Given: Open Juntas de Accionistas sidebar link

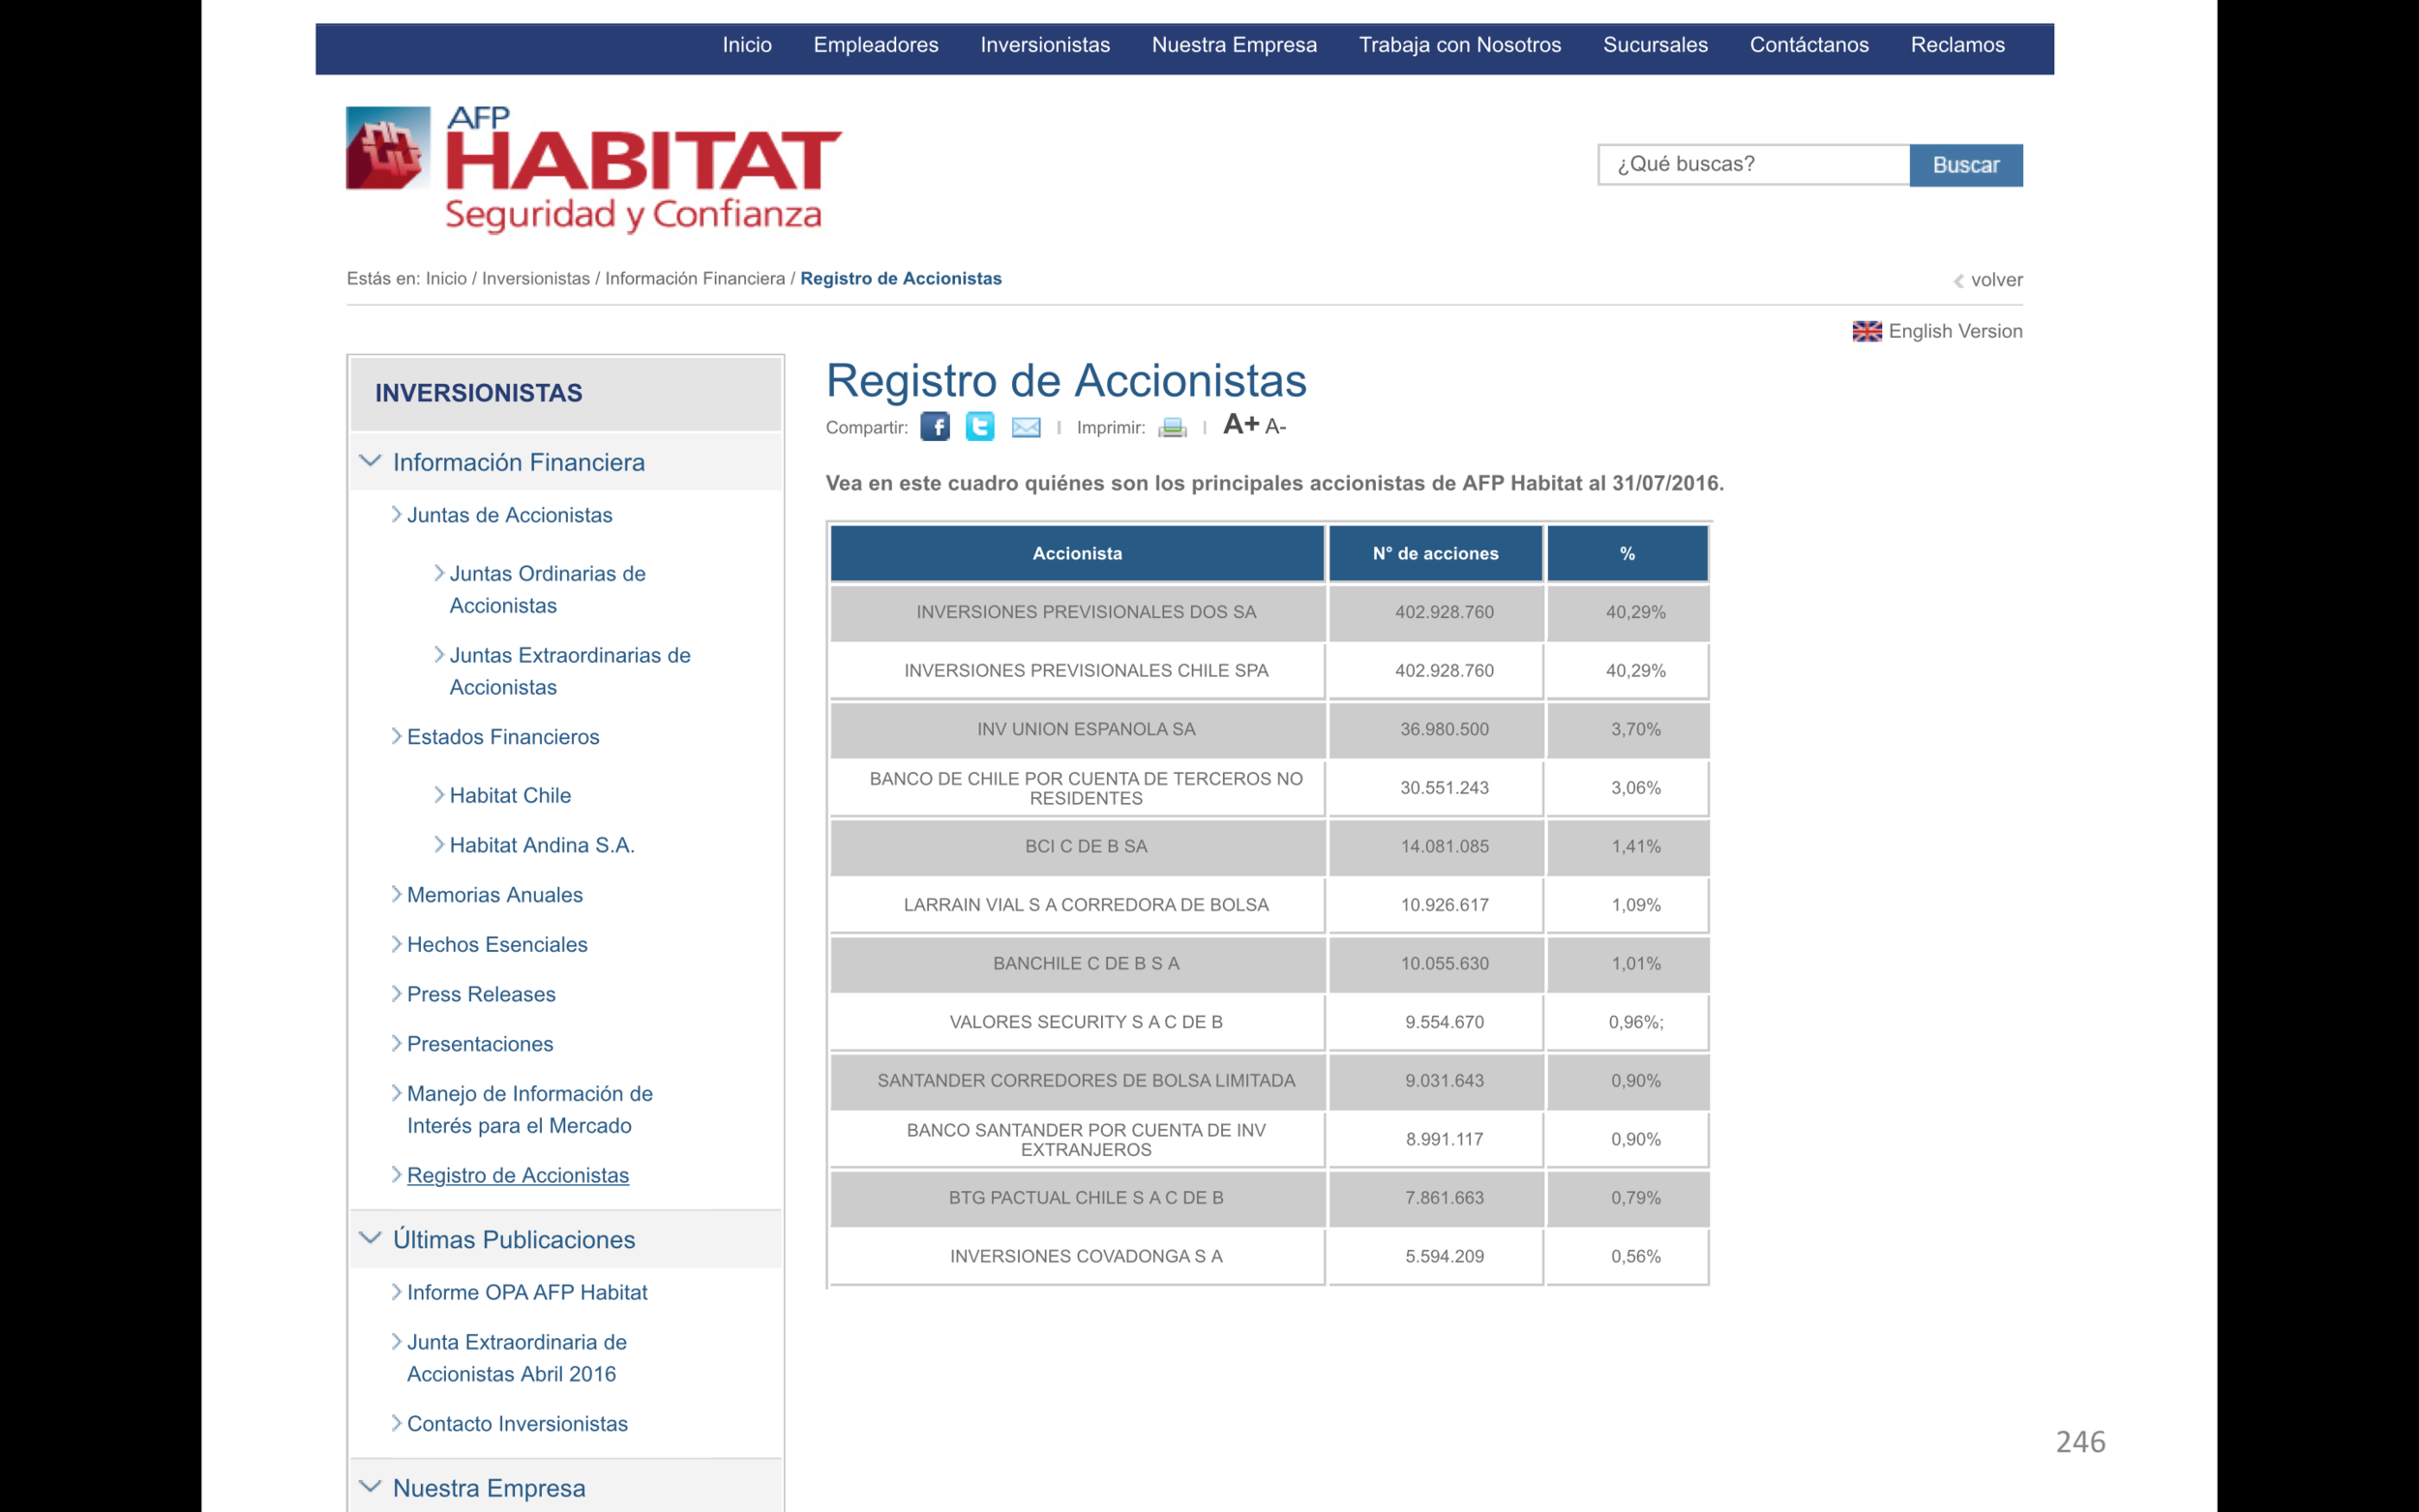Looking at the screenshot, I should click(x=509, y=515).
